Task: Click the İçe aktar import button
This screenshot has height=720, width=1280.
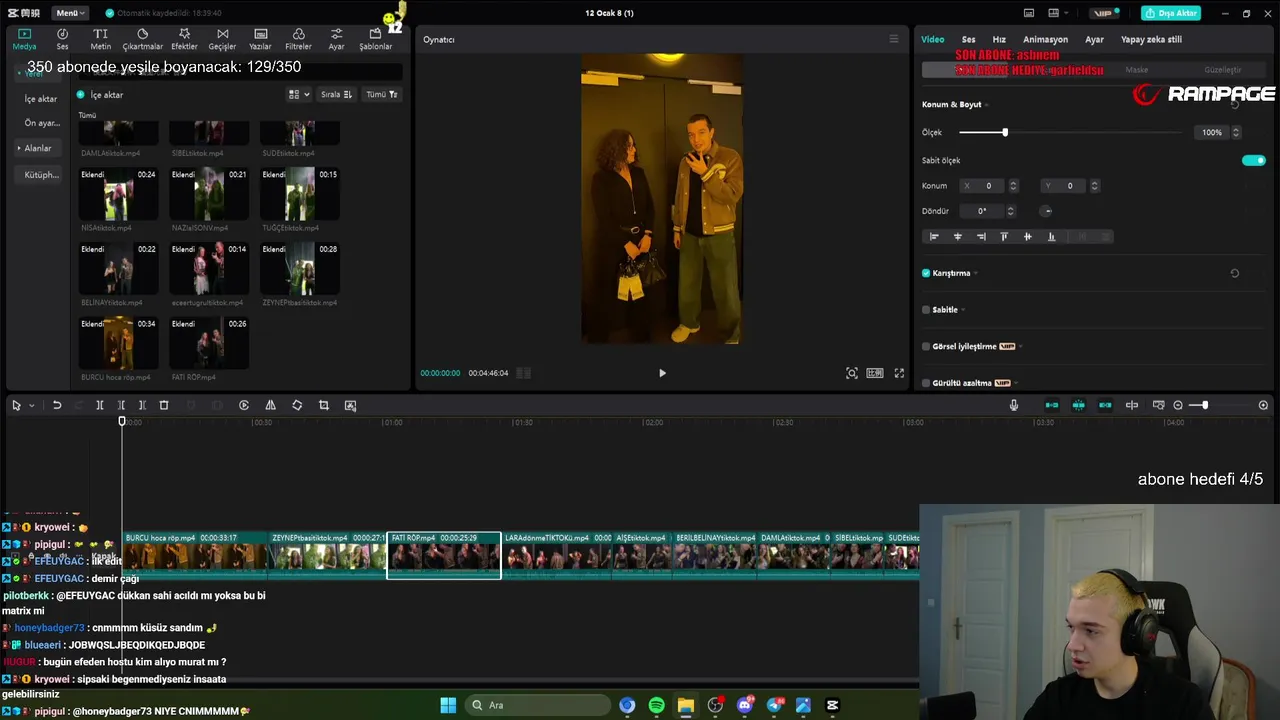Action: (100, 95)
